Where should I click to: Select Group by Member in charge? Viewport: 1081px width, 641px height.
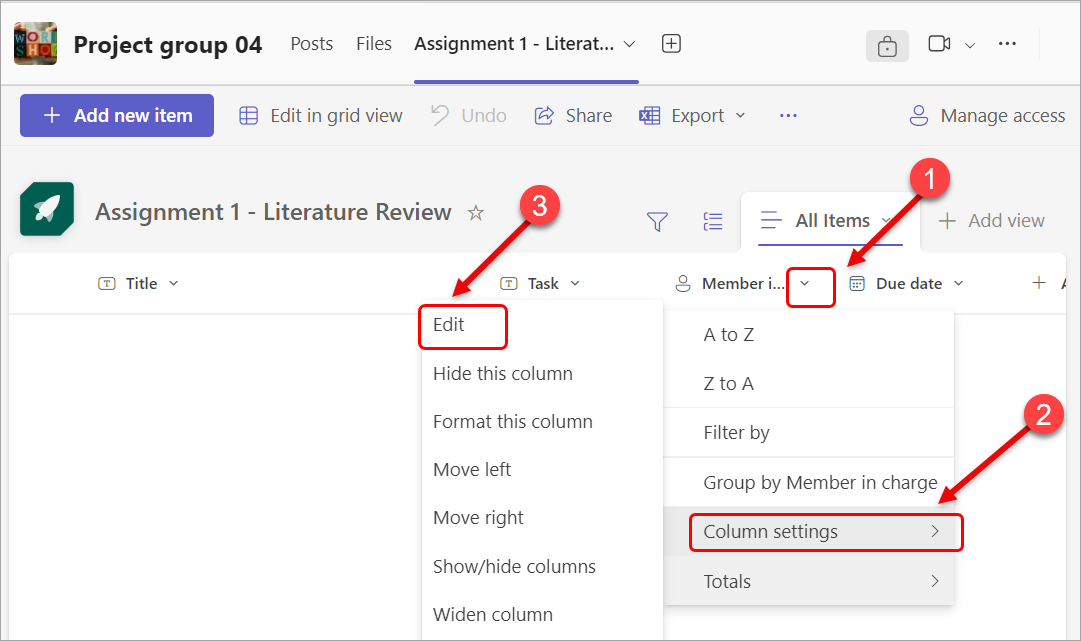coord(820,482)
